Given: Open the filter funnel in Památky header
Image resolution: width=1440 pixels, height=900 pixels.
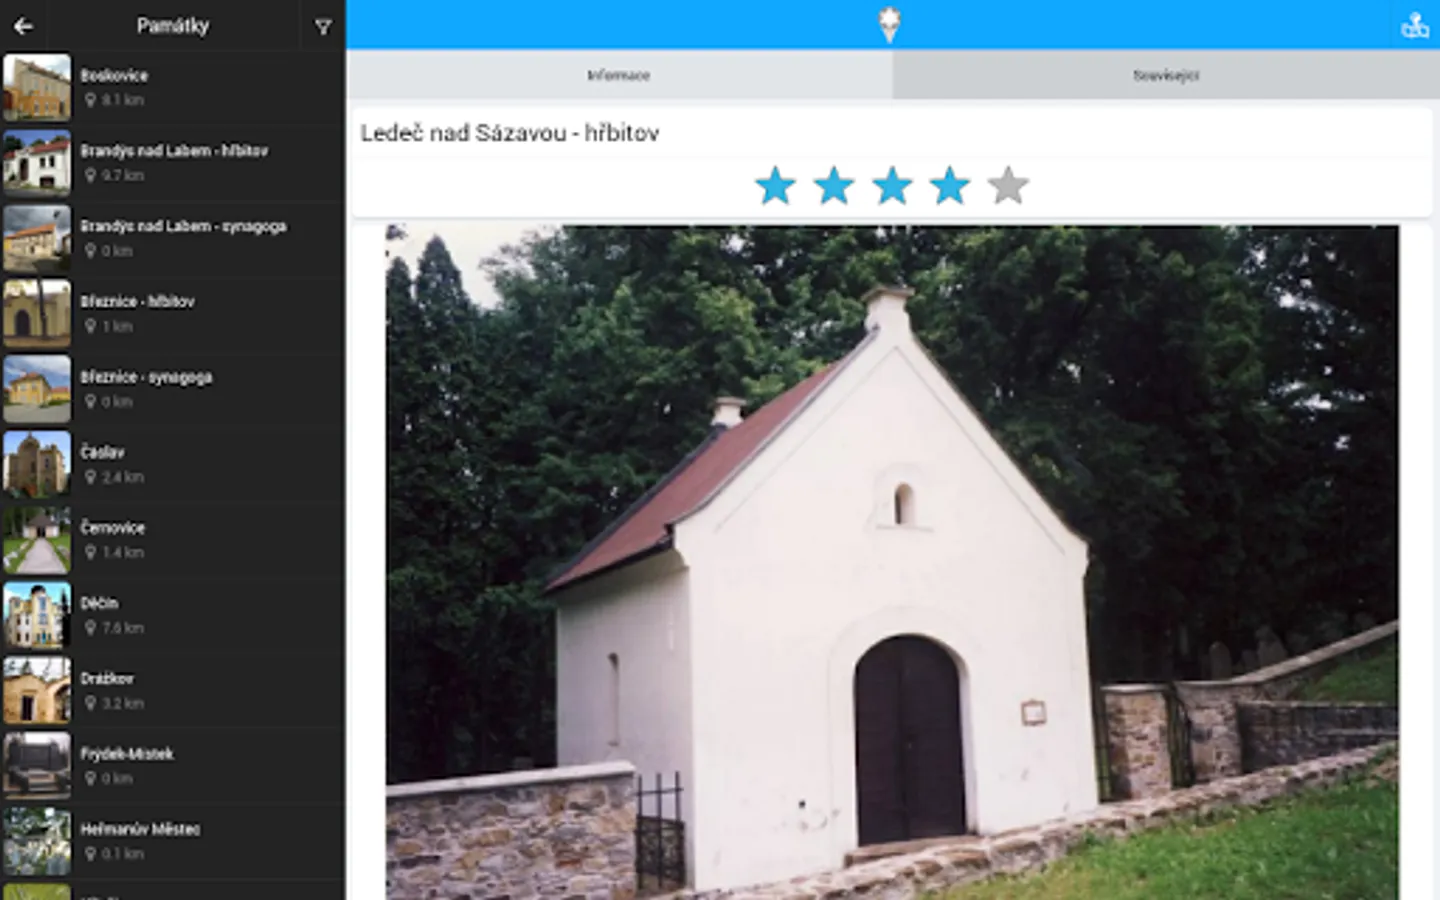Looking at the screenshot, I should (323, 27).
